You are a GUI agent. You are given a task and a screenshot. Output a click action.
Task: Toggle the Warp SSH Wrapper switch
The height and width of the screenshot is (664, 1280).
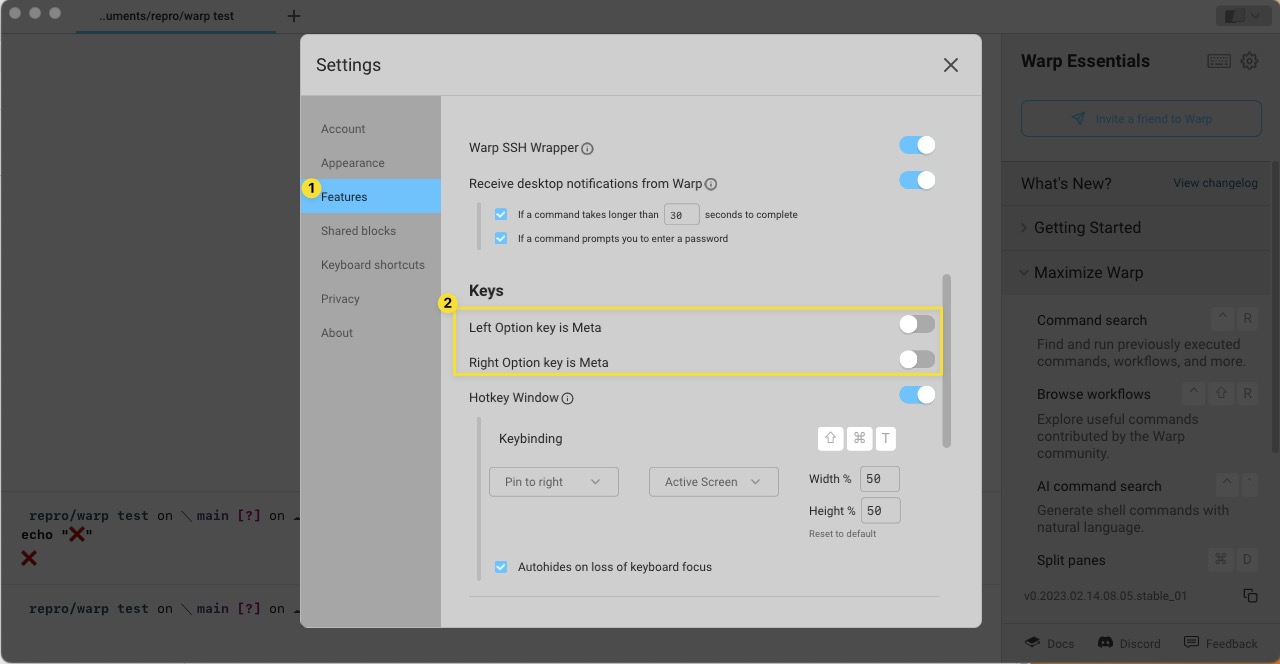pyautogui.click(x=917, y=145)
